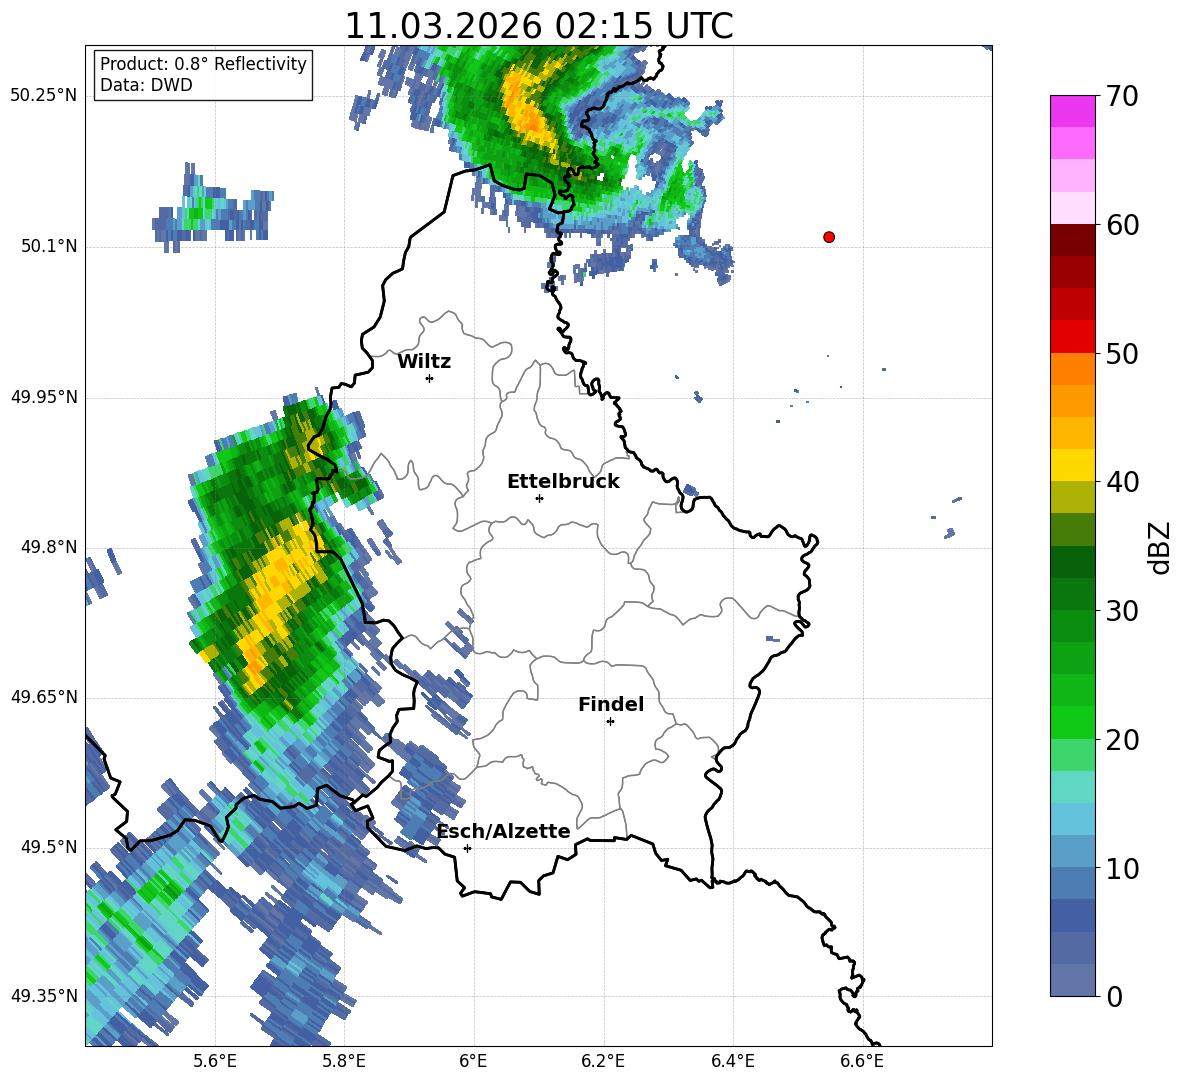Select the Wiltz city label
The width and height of the screenshot is (1184, 1081).
tap(424, 362)
